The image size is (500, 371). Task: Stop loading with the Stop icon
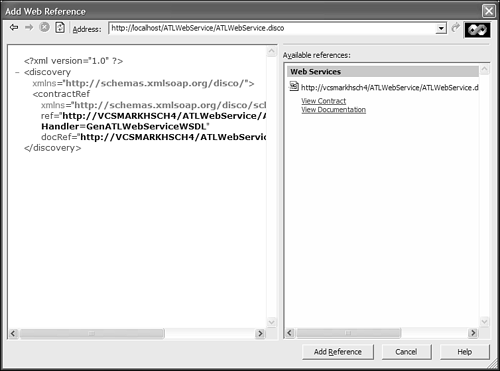44,27
